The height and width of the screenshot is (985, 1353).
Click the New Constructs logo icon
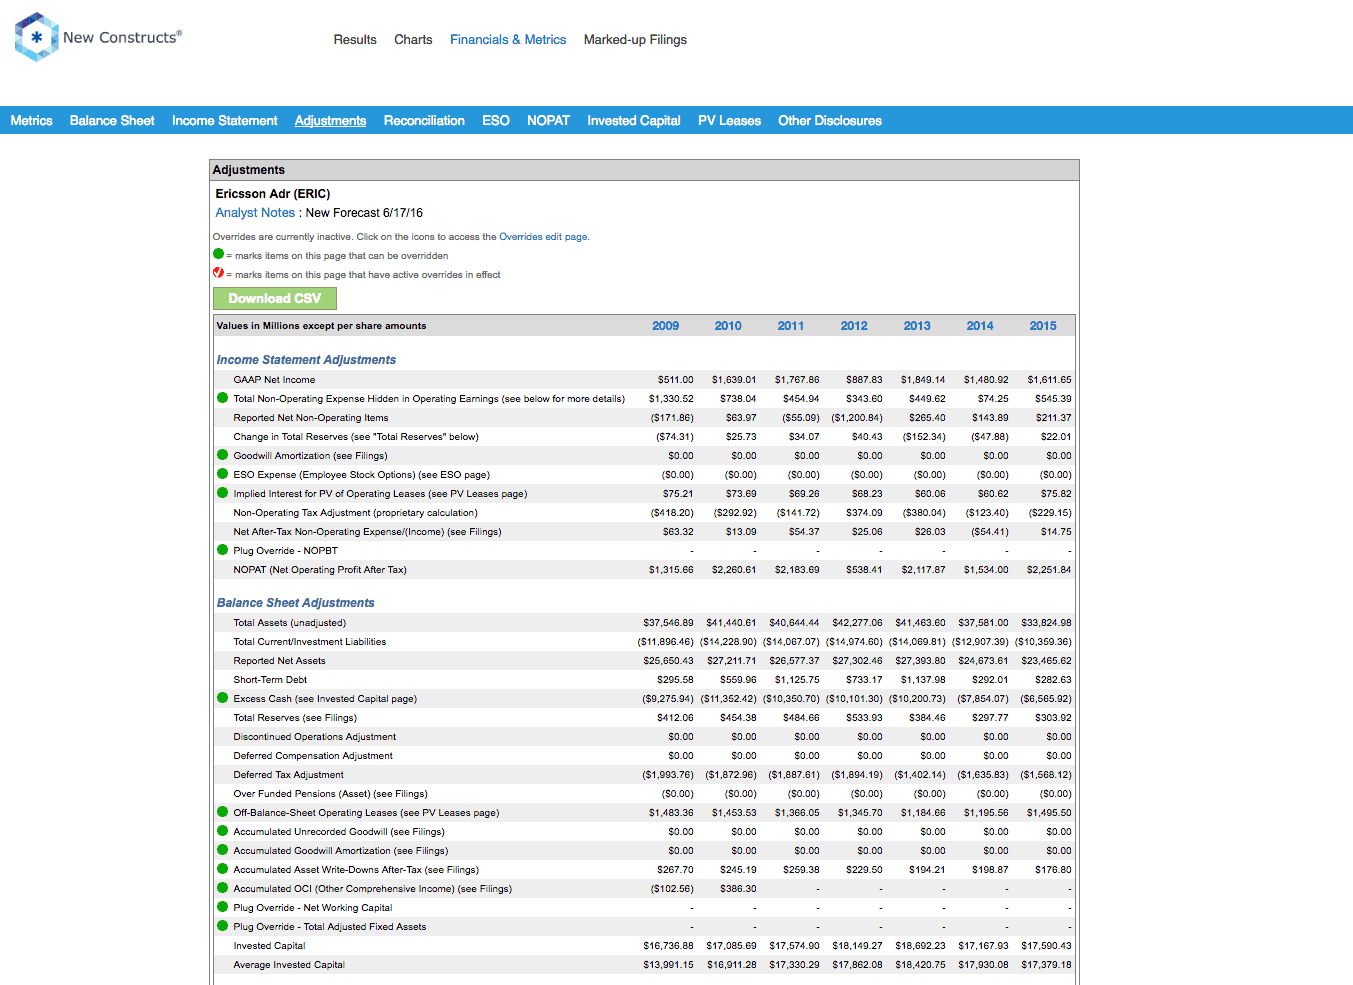37,37
